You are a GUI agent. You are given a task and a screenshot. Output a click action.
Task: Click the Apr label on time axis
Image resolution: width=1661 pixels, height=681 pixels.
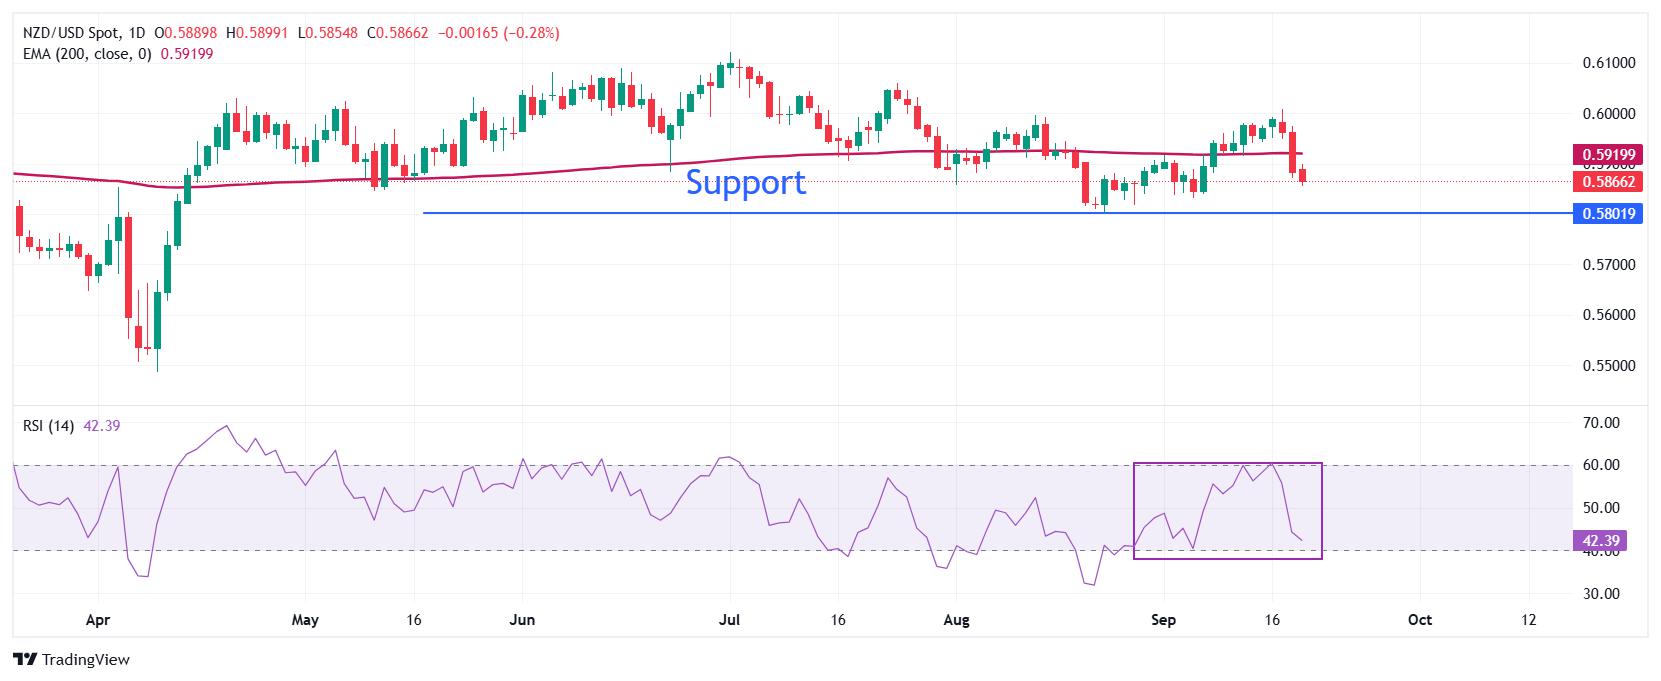tap(97, 620)
